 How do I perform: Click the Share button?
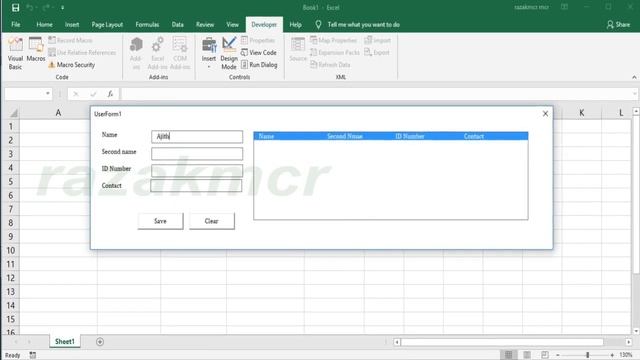click(618, 24)
